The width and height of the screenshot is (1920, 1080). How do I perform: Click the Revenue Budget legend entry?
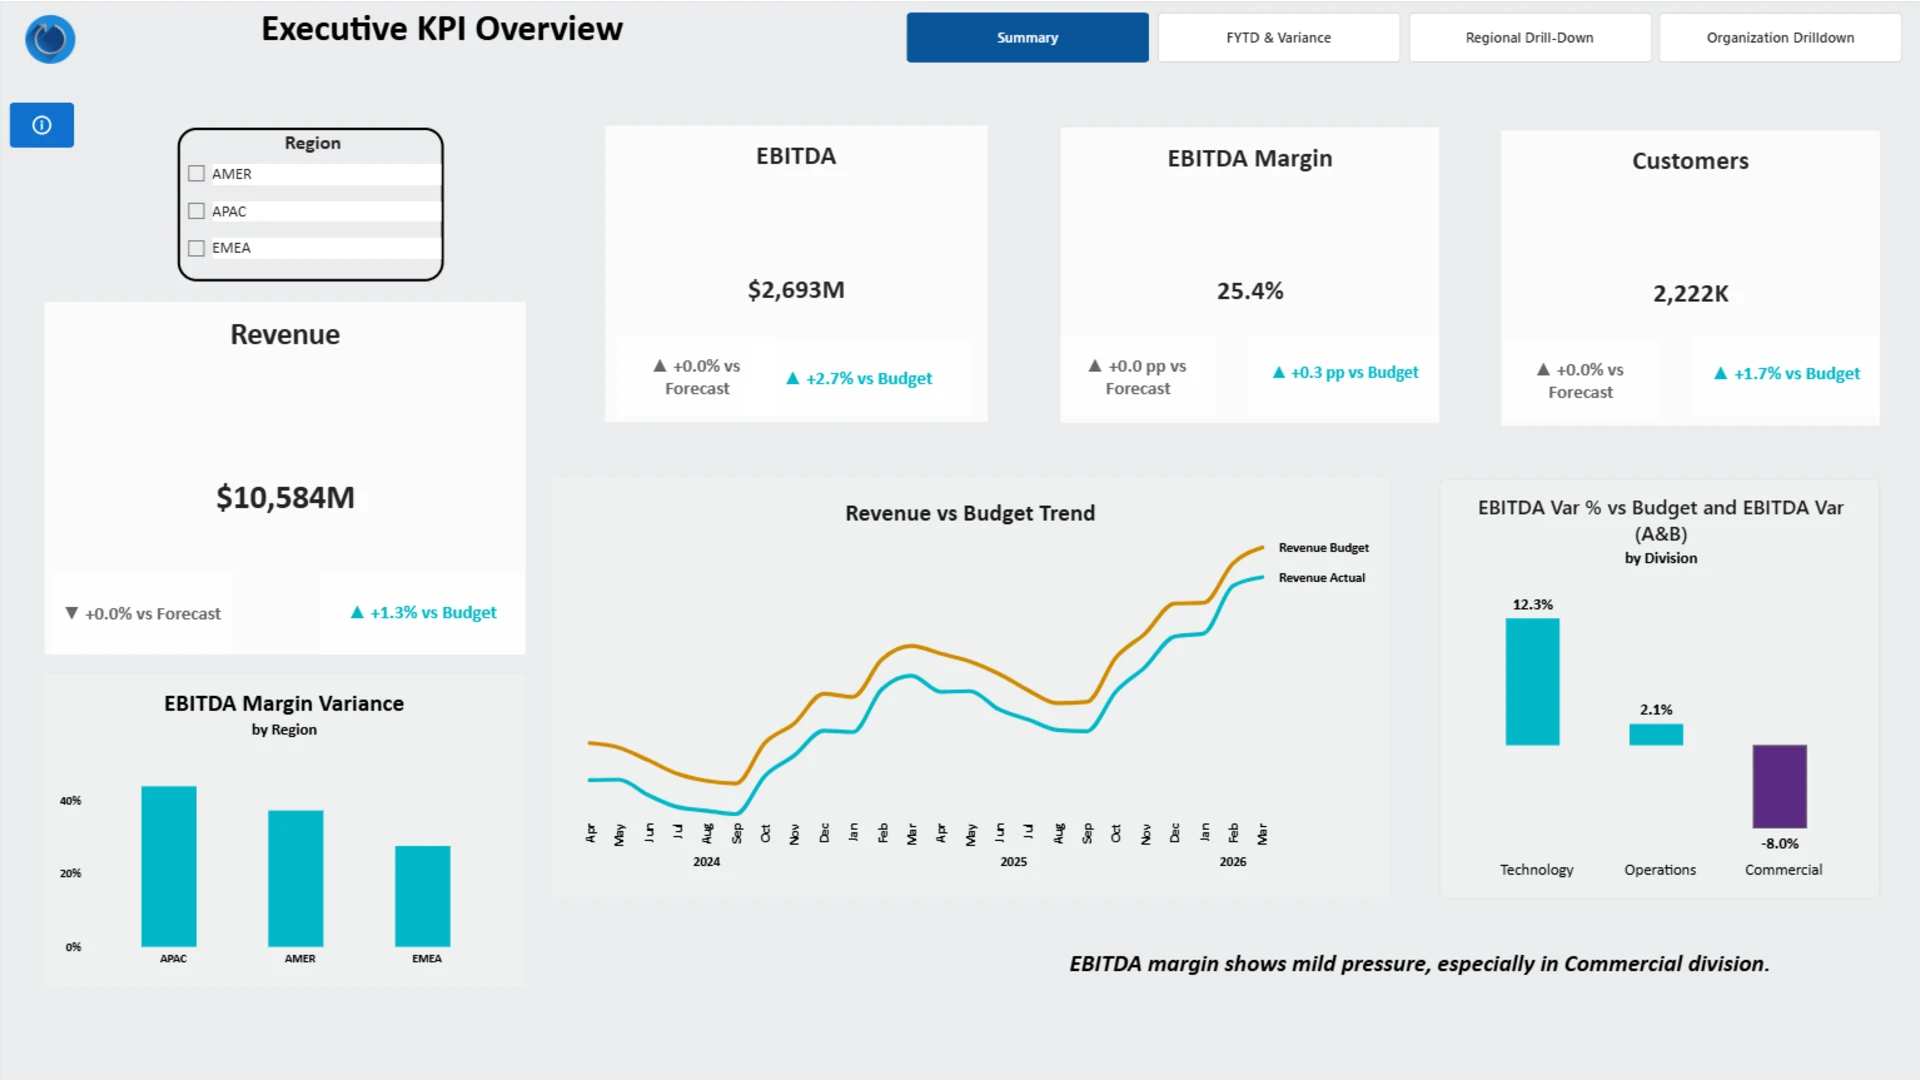coord(1323,548)
